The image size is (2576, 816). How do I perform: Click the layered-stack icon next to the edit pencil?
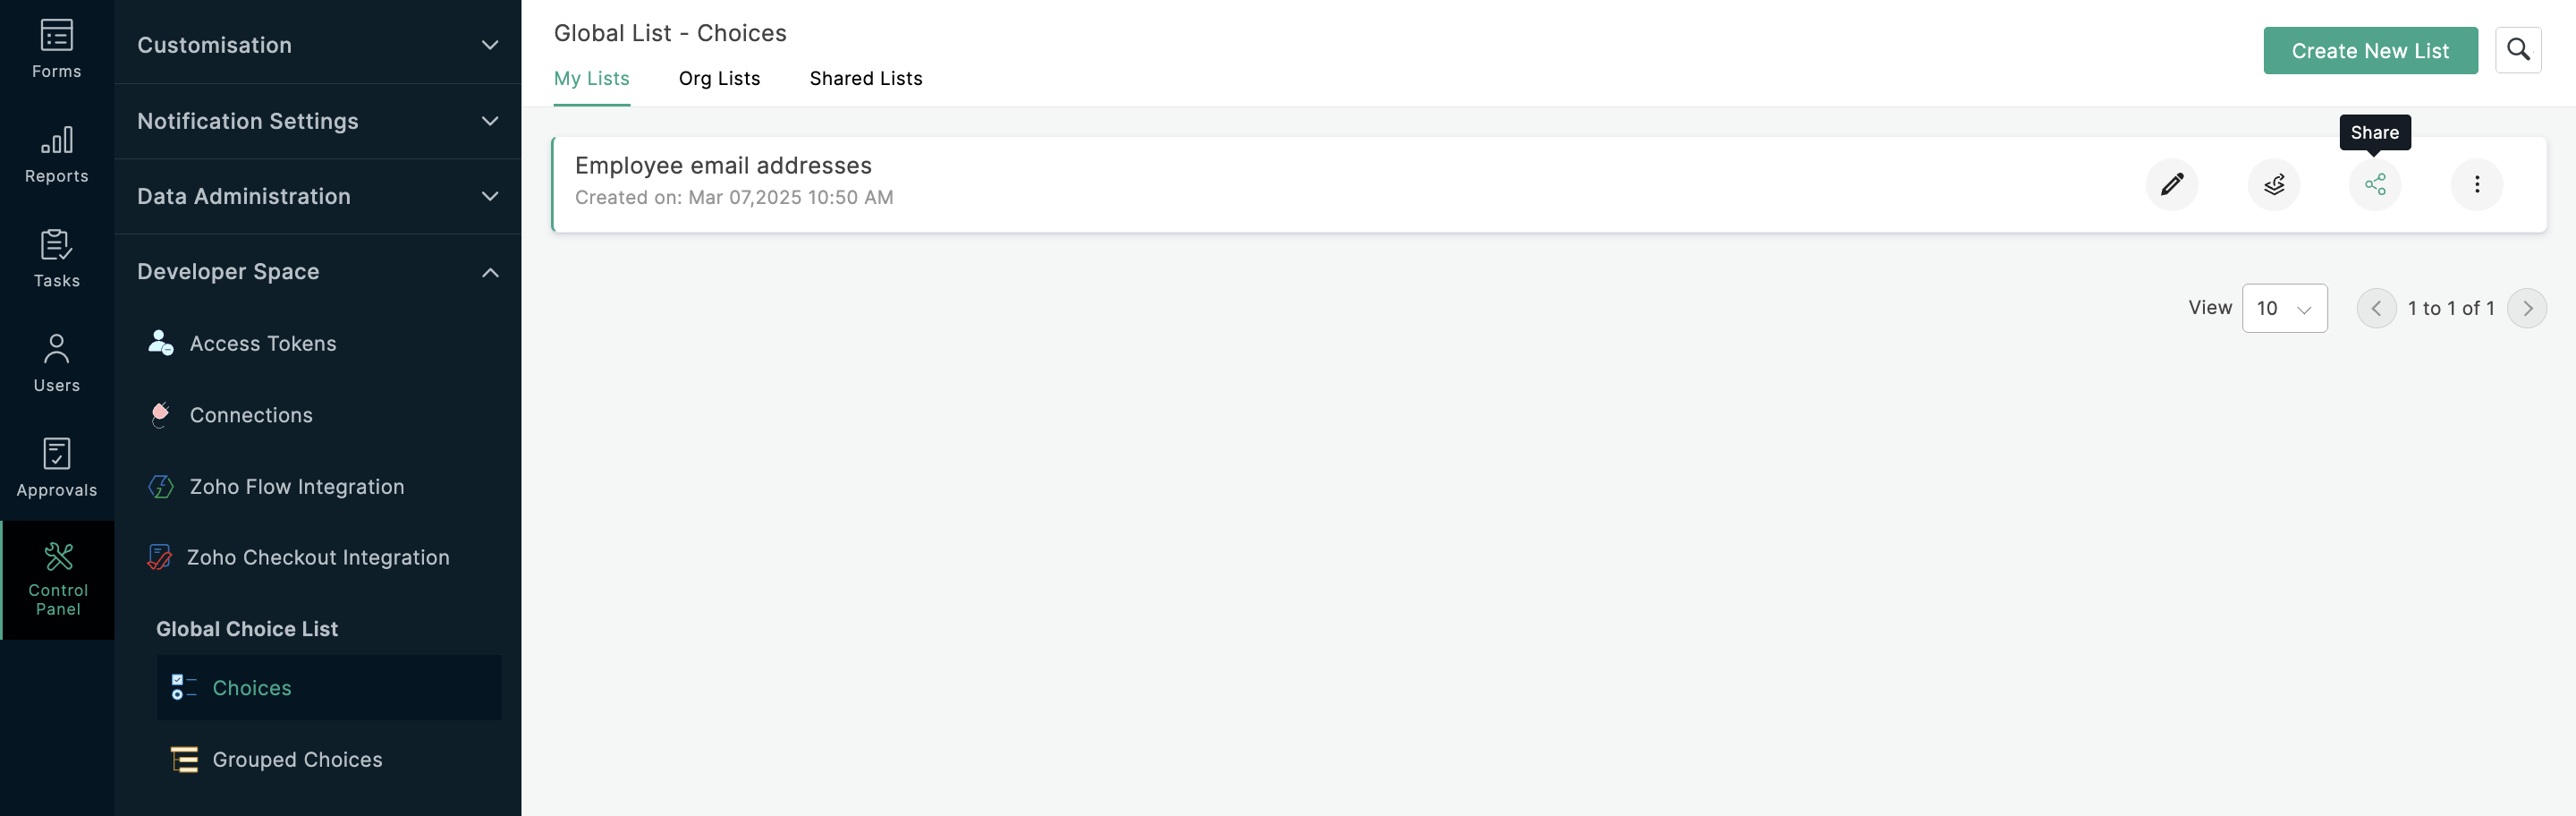coord(2273,184)
